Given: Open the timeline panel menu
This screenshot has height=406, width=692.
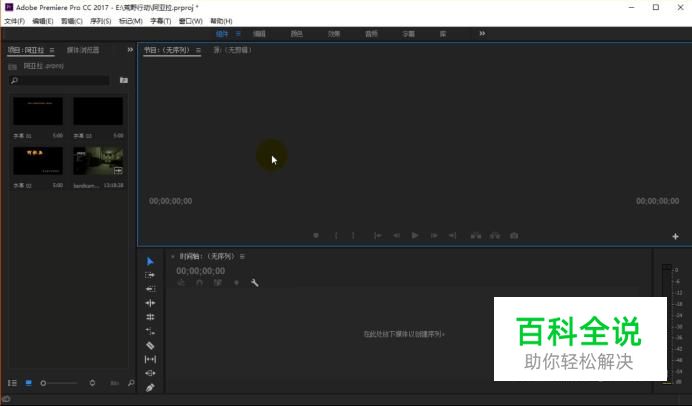Looking at the screenshot, I should point(241,256).
